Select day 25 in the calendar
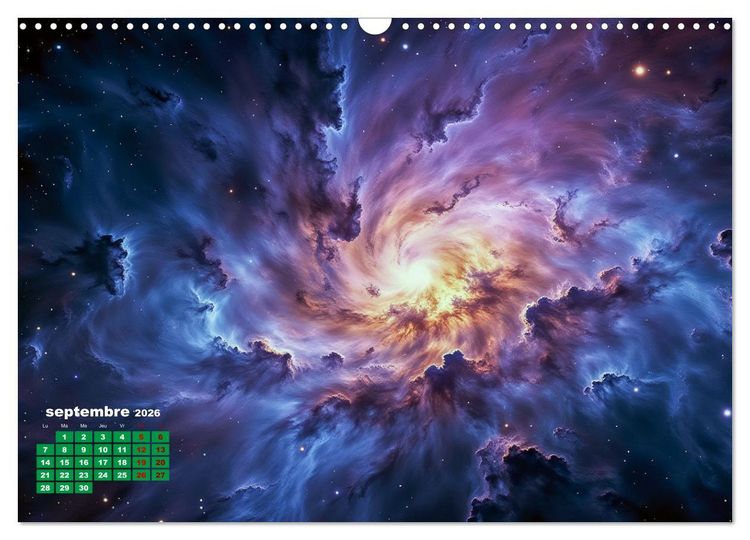This screenshot has width=750, height=540. [122, 475]
